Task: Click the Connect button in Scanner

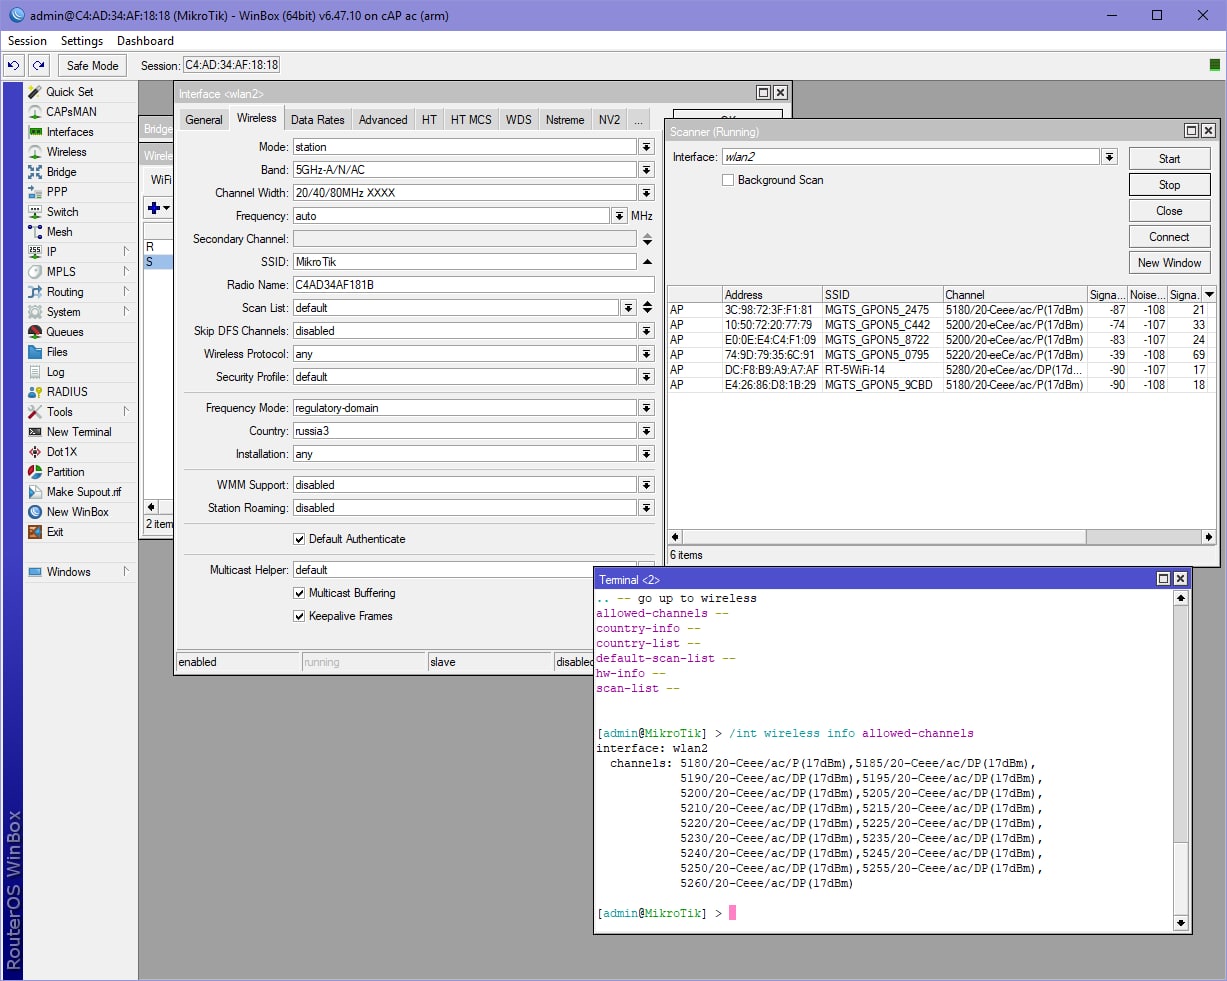Action: (1169, 236)
